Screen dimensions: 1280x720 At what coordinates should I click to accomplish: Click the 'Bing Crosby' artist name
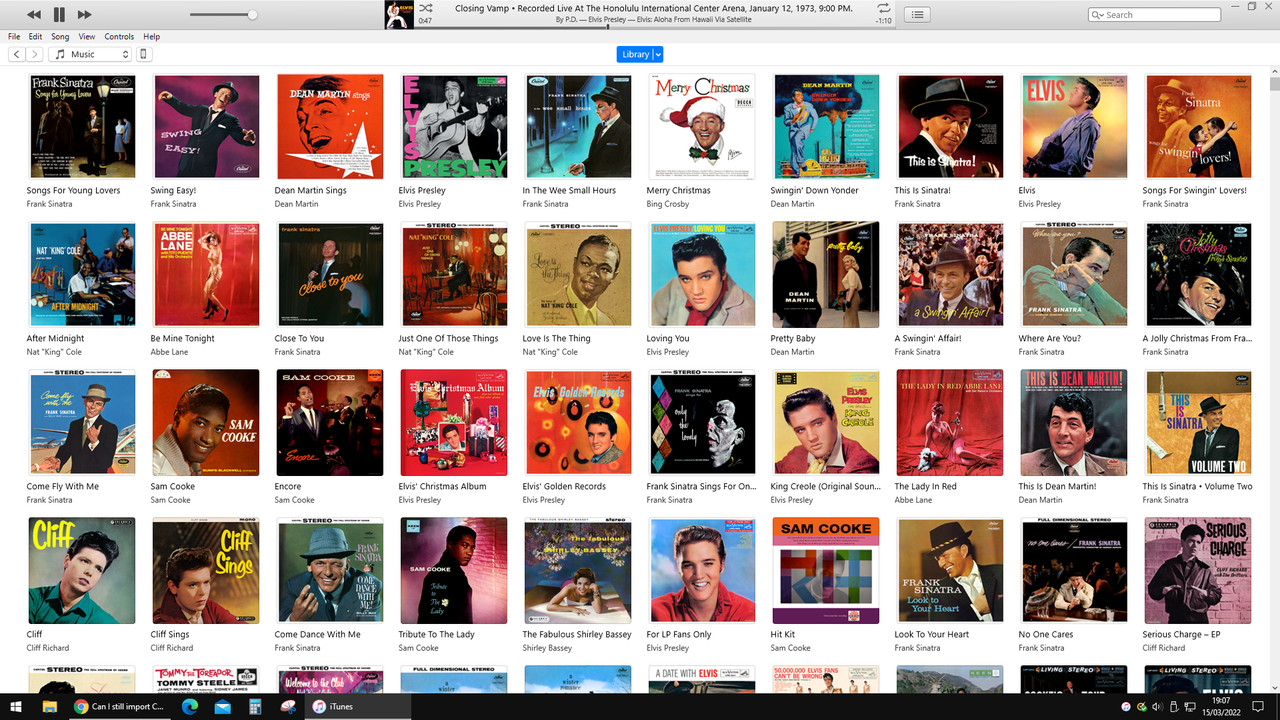(668, 204)
